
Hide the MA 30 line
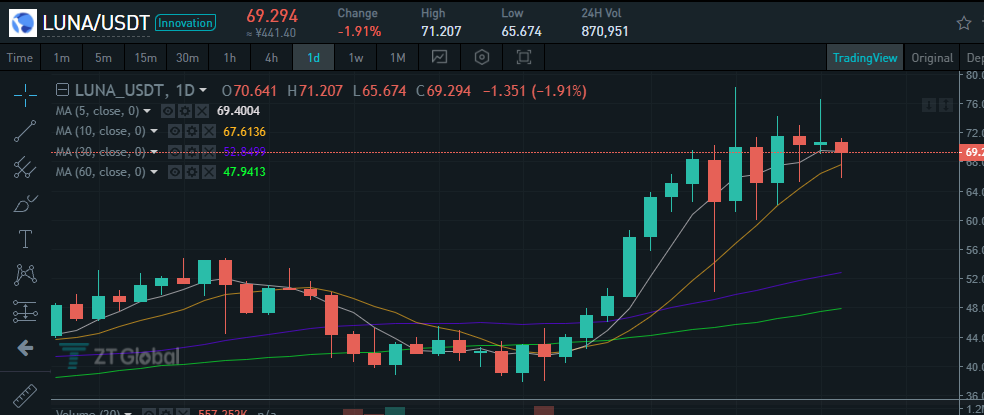coord(174,151)
